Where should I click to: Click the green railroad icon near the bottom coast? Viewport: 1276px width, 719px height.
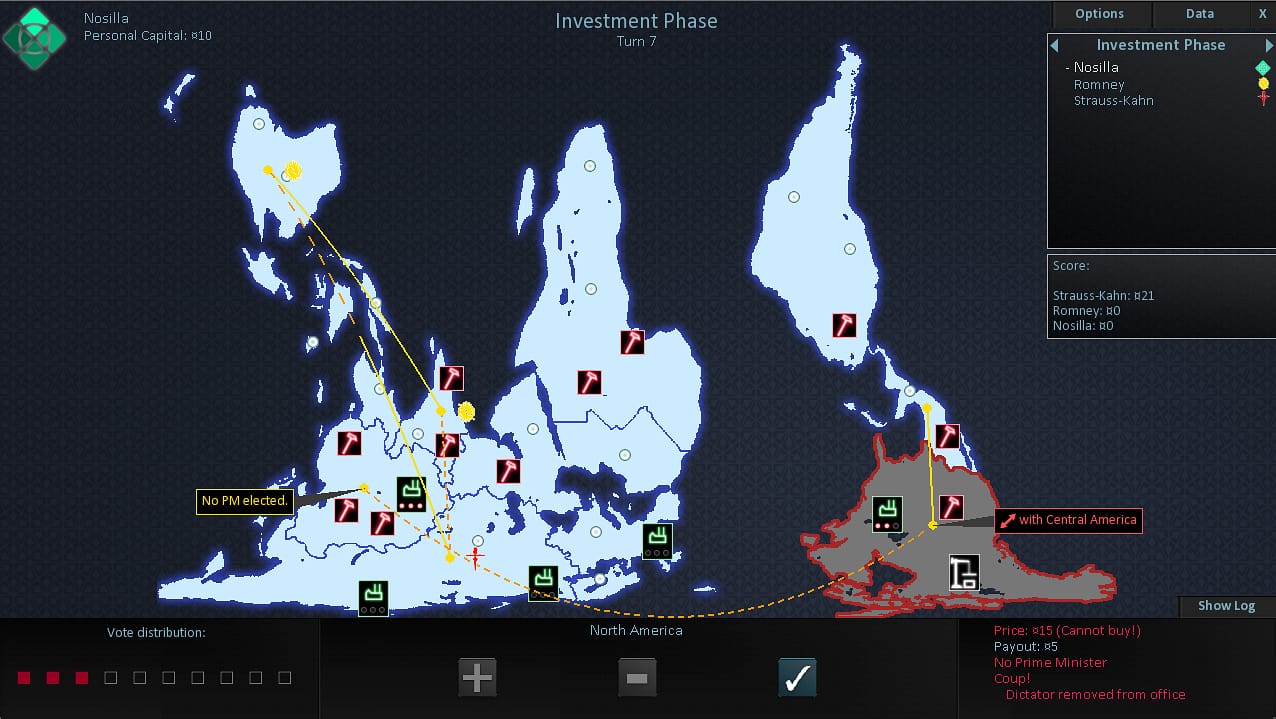542,584
